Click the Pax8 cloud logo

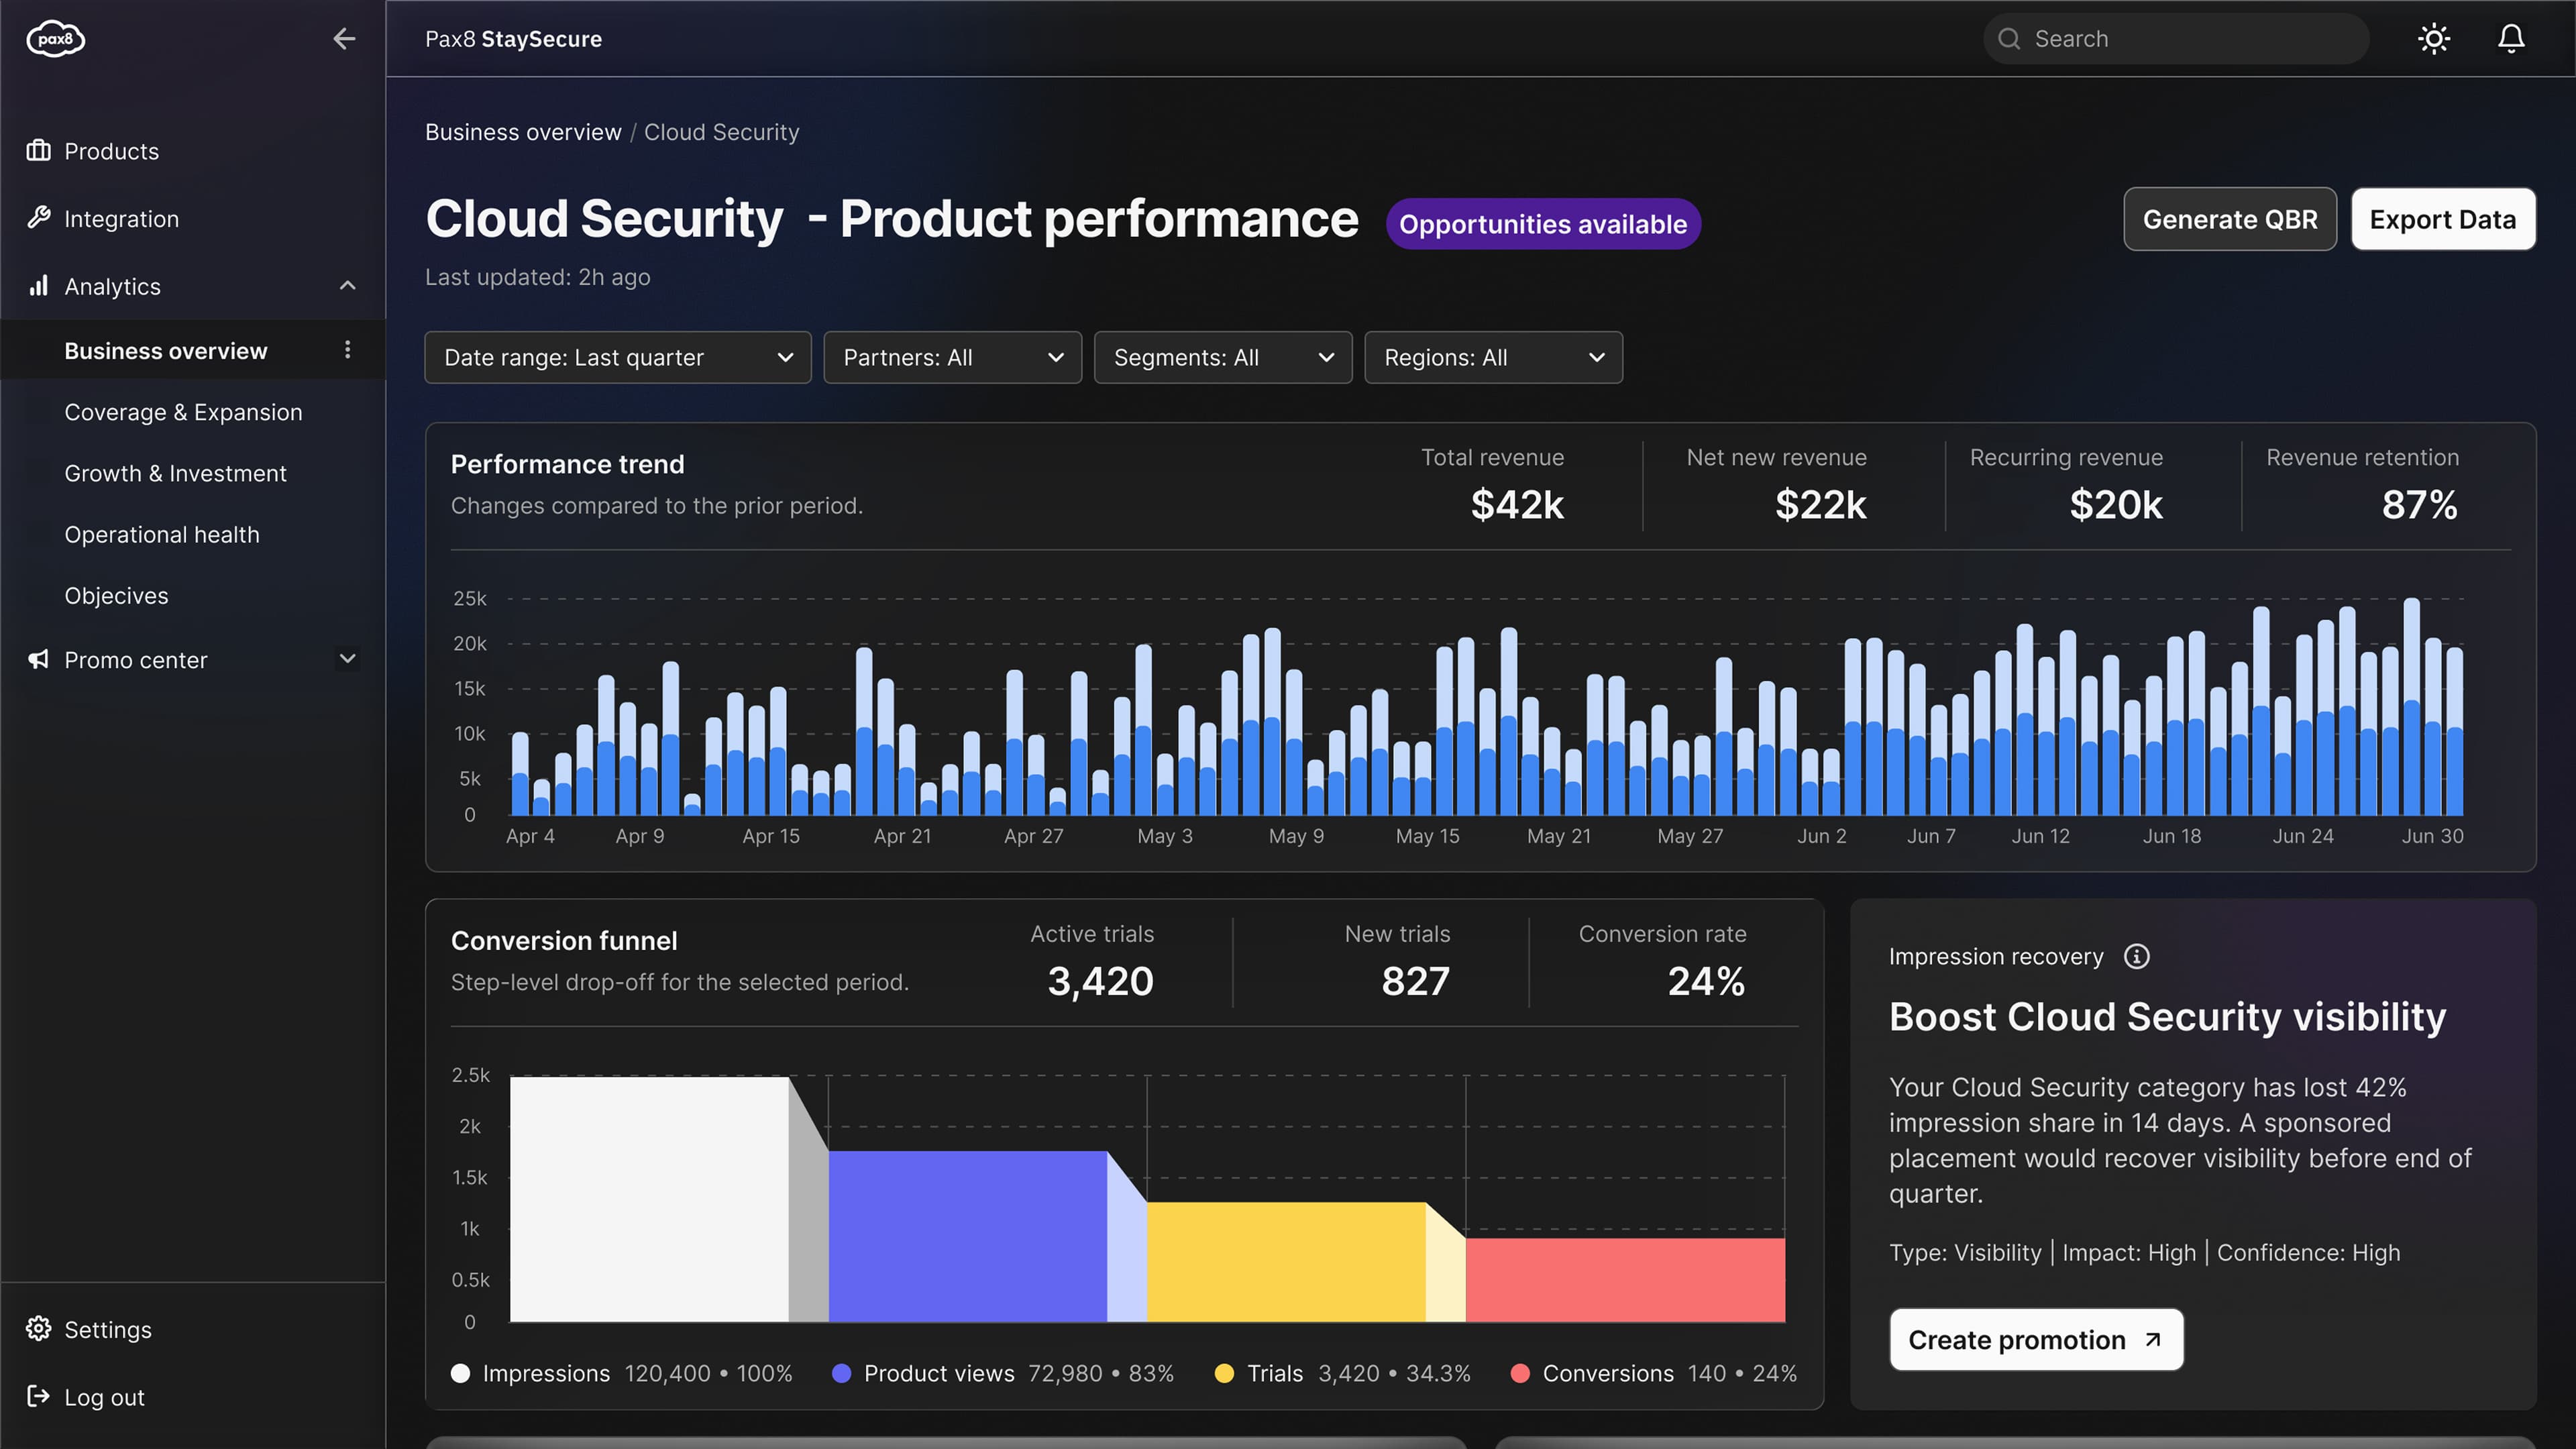pyautogui.click(x=56, y=39)
